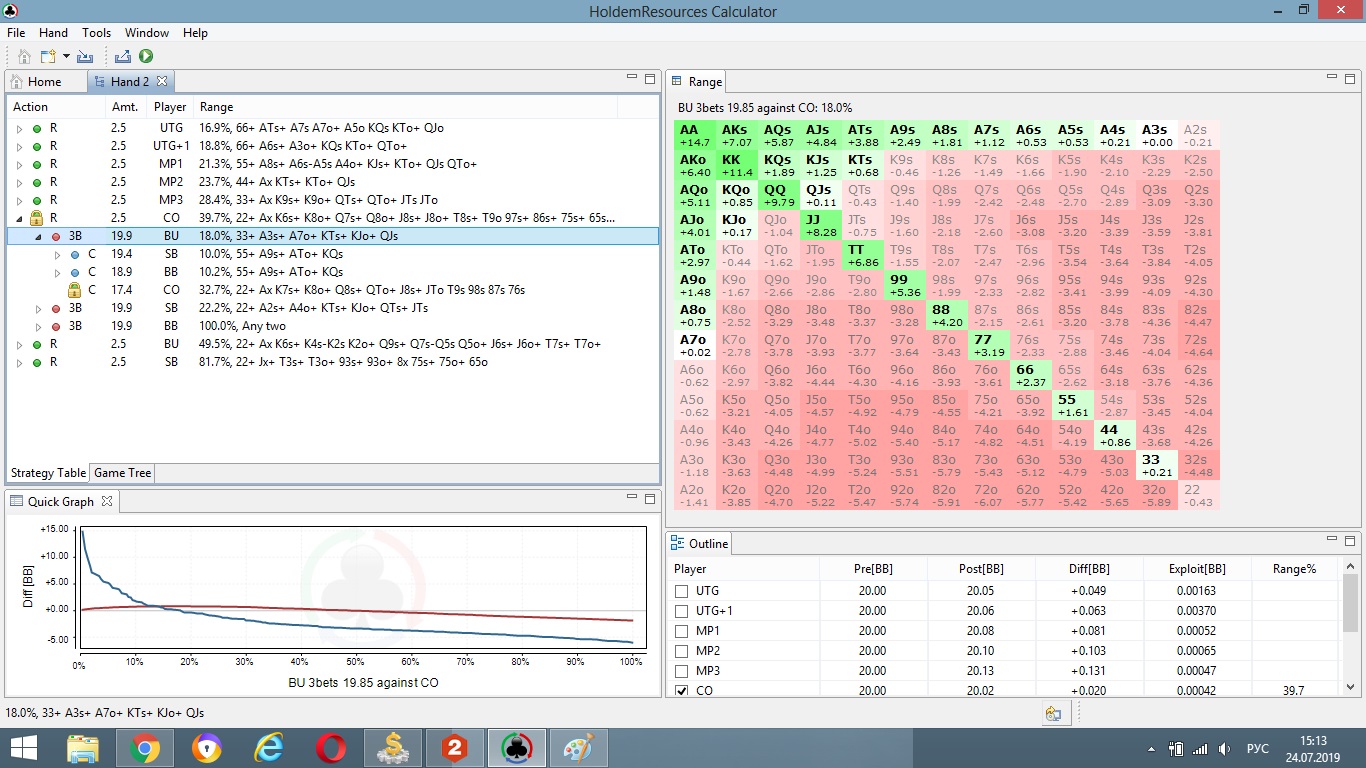Minimize the Outline panel

coord(1331,540)
